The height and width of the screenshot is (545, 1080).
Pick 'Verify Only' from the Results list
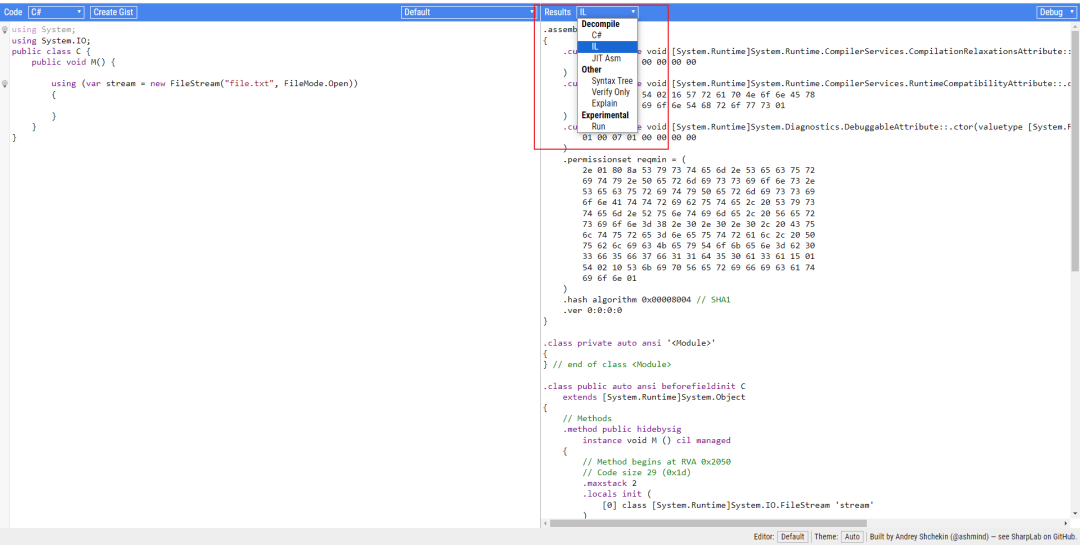pyautogui.click(x=610, y=92)
